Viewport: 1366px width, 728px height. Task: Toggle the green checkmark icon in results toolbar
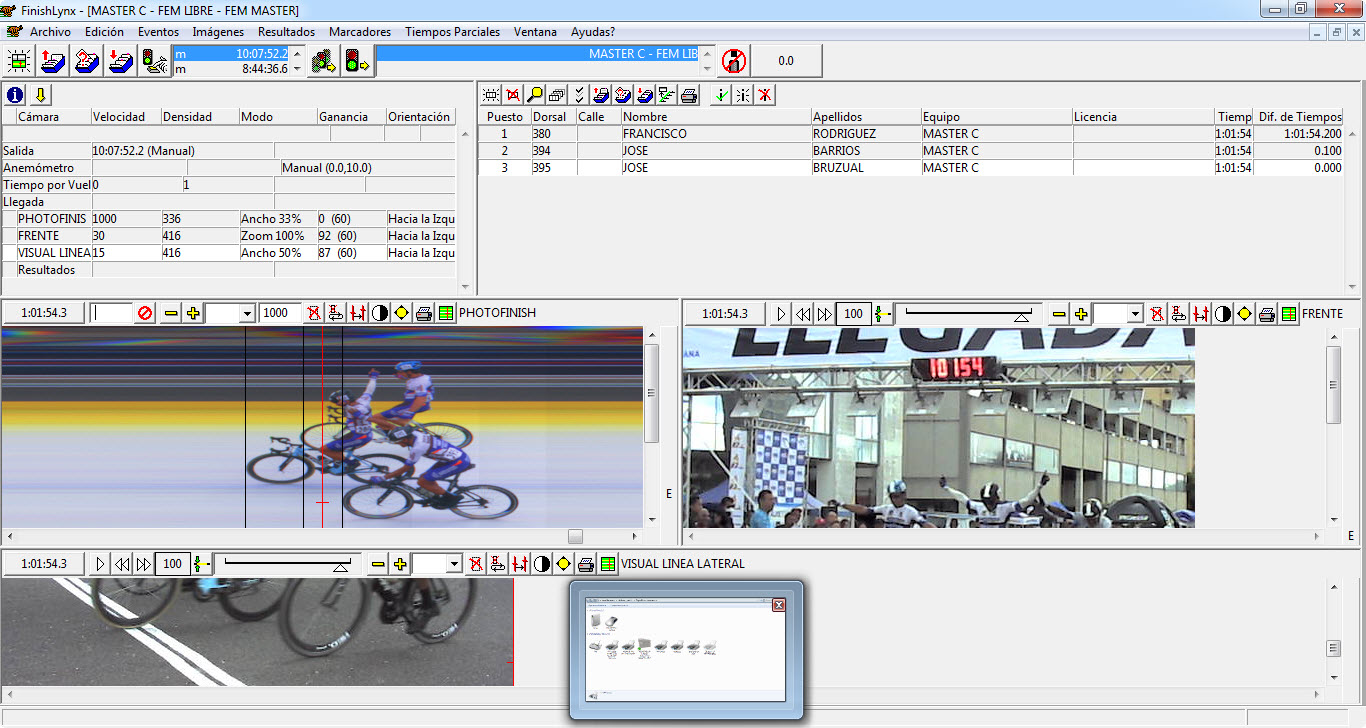coord(720,95)
